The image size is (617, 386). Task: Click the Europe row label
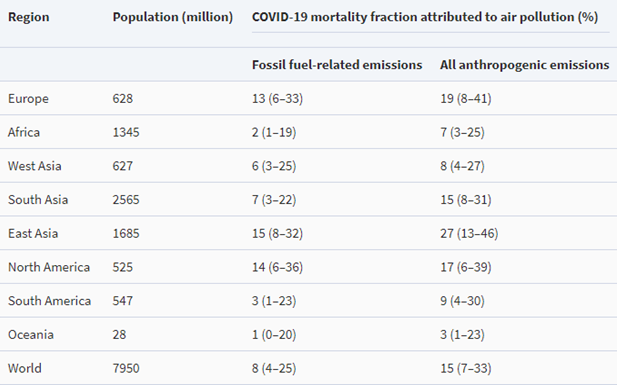coord(28,99)
